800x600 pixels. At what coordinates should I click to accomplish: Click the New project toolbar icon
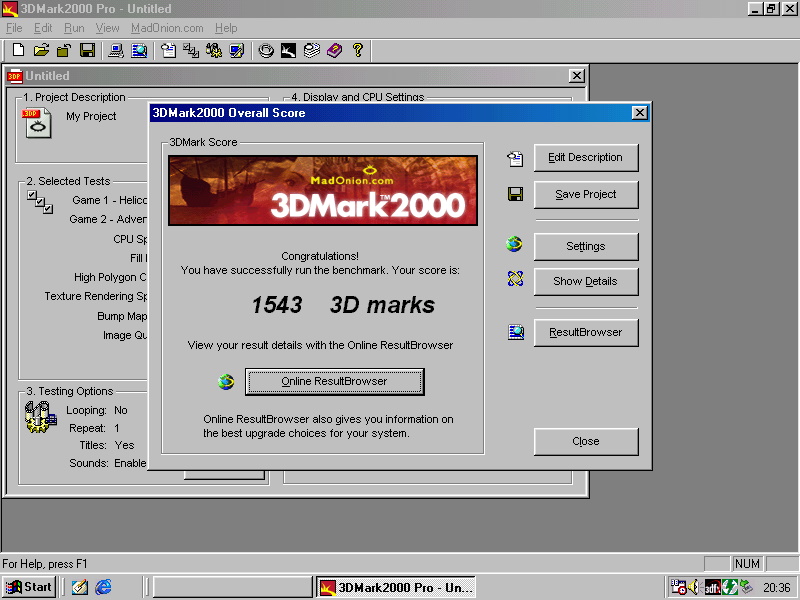(x=18, y=50)
